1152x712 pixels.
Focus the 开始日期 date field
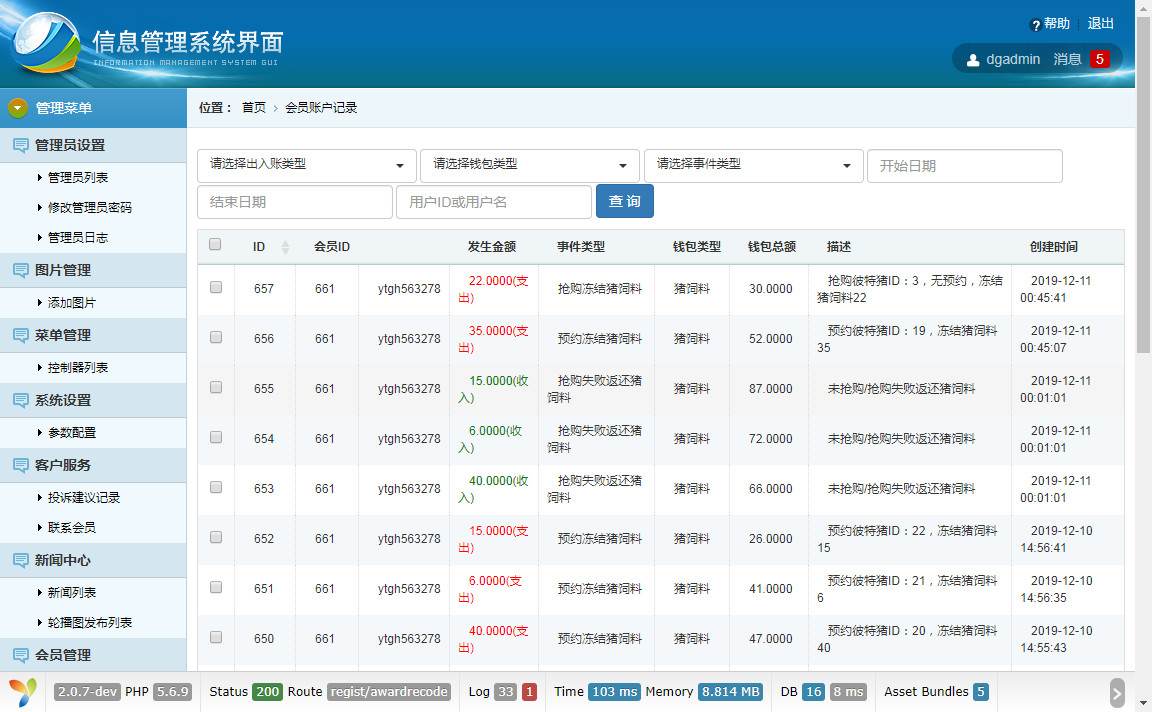(964, 166)
